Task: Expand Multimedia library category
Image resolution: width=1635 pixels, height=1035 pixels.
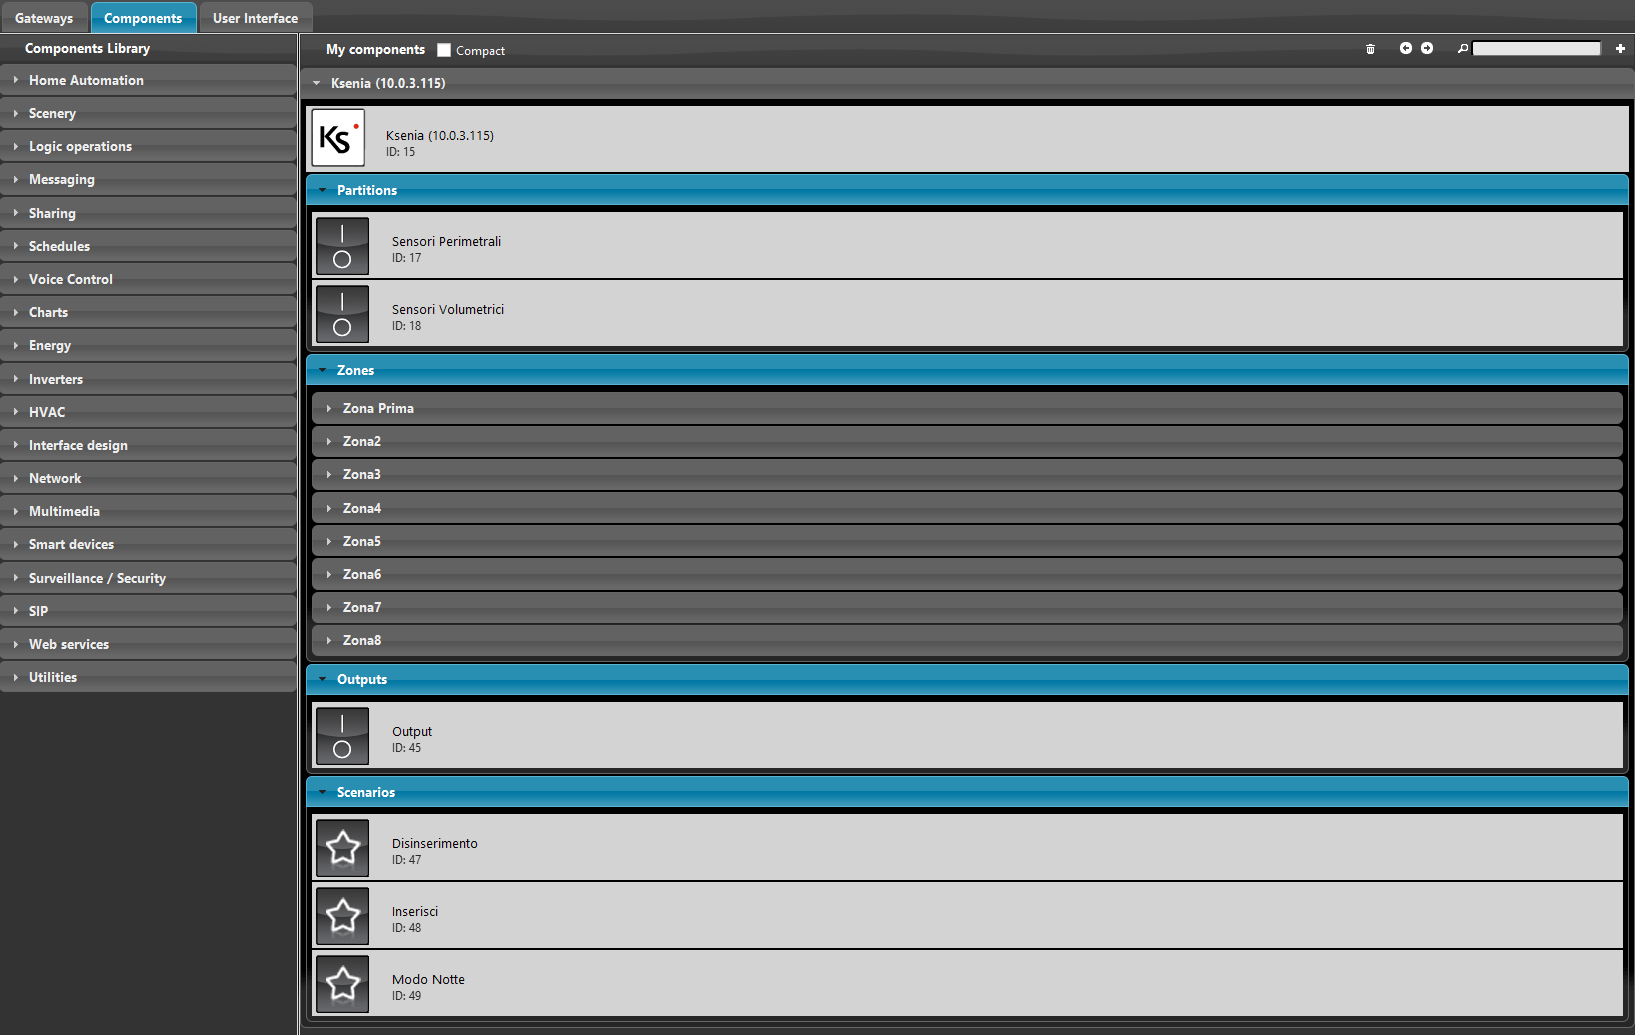Action: tap(148, 511)
